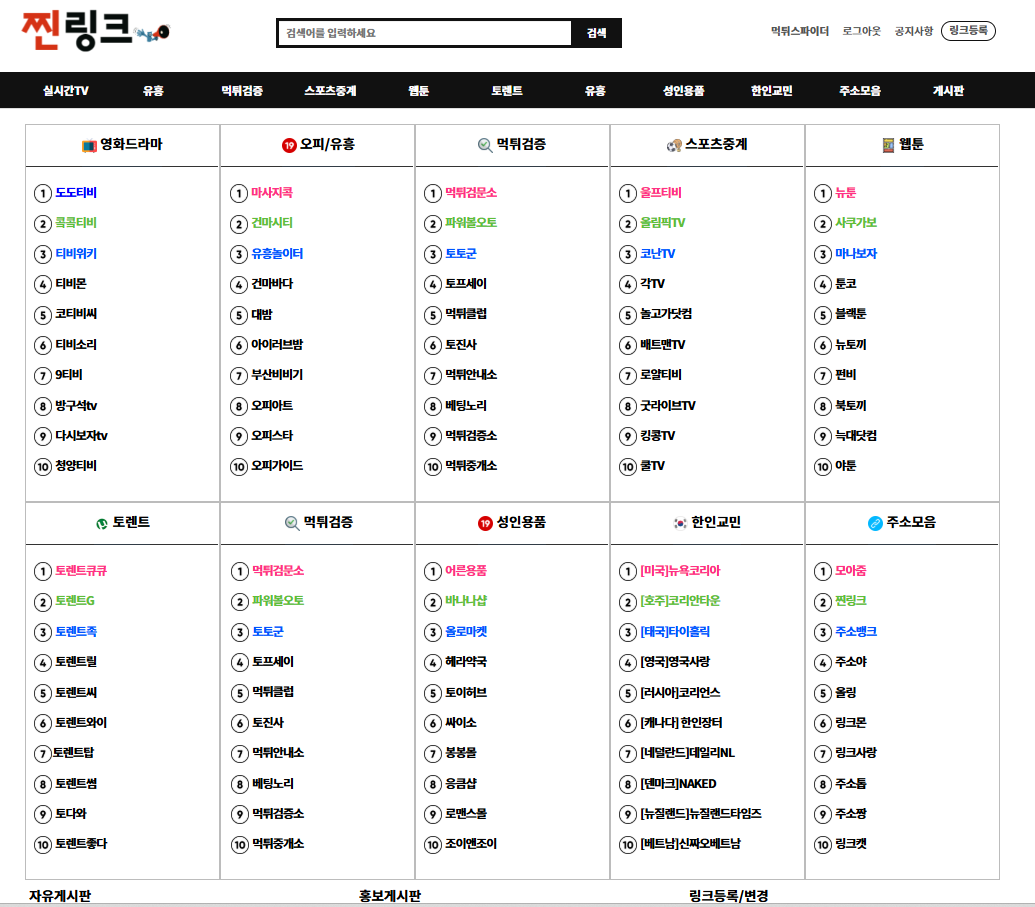The image size is (1035, 907).
Task: Click the TV icon beside 영화드라마 heading
Action: click(x=88, y=146)
